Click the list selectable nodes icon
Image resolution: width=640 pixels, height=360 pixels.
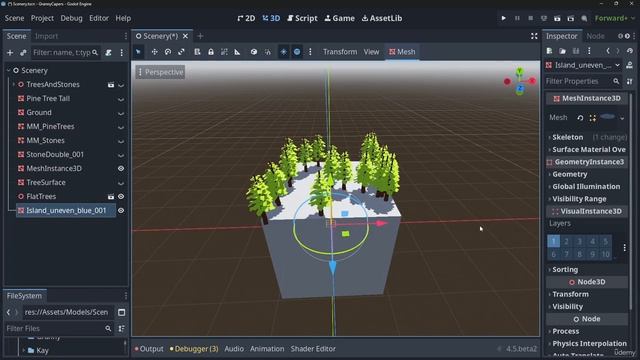click(x=197, y=52)
